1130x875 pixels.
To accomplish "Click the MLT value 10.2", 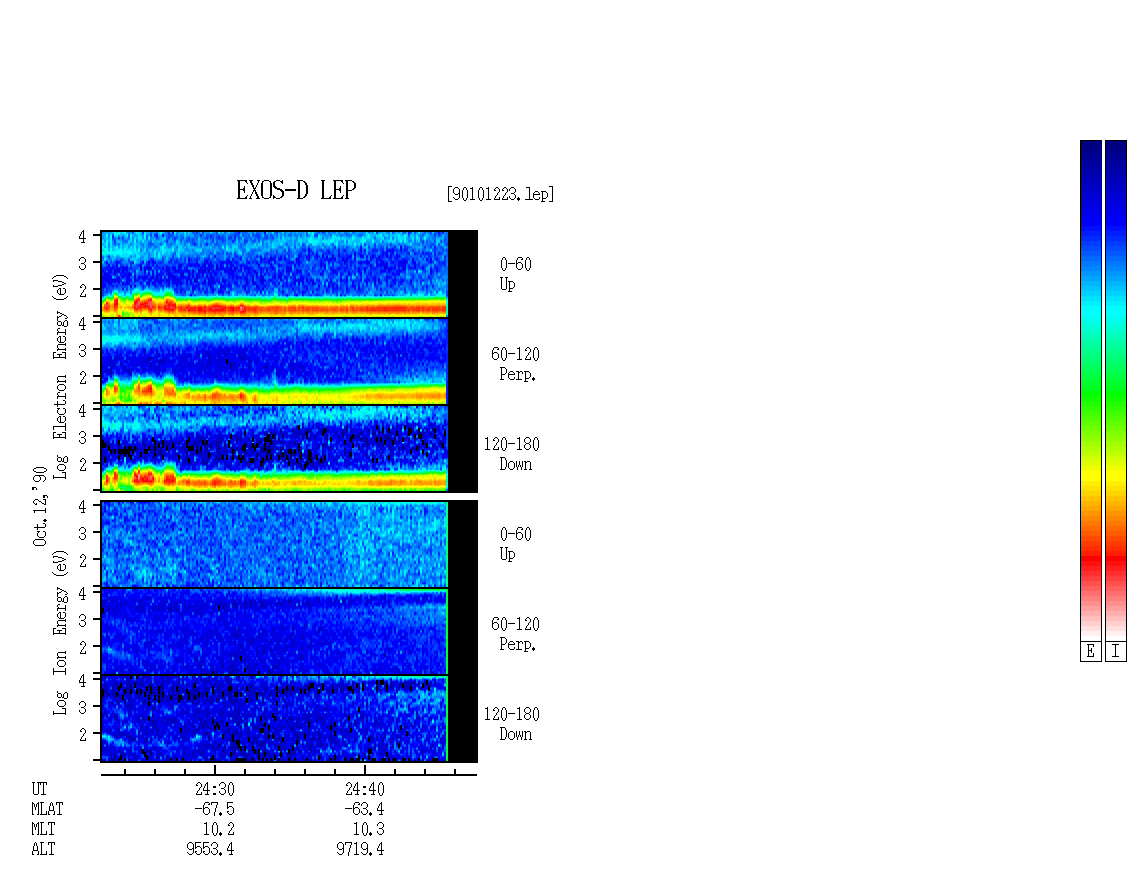I will [218, 830].
